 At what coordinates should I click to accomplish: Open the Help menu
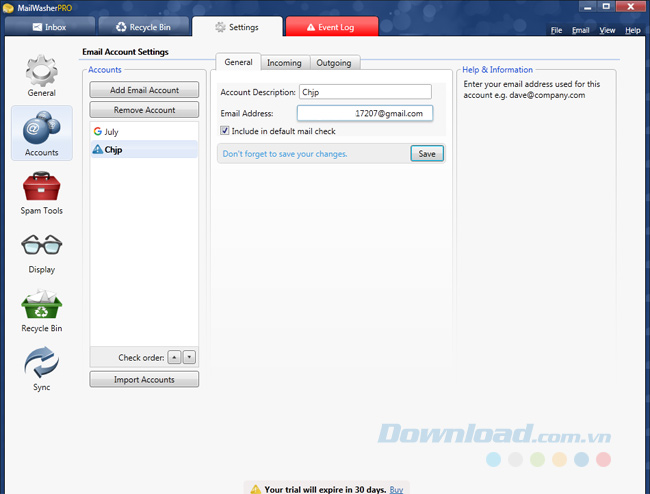pyautogui.click(x=633, y=30)
